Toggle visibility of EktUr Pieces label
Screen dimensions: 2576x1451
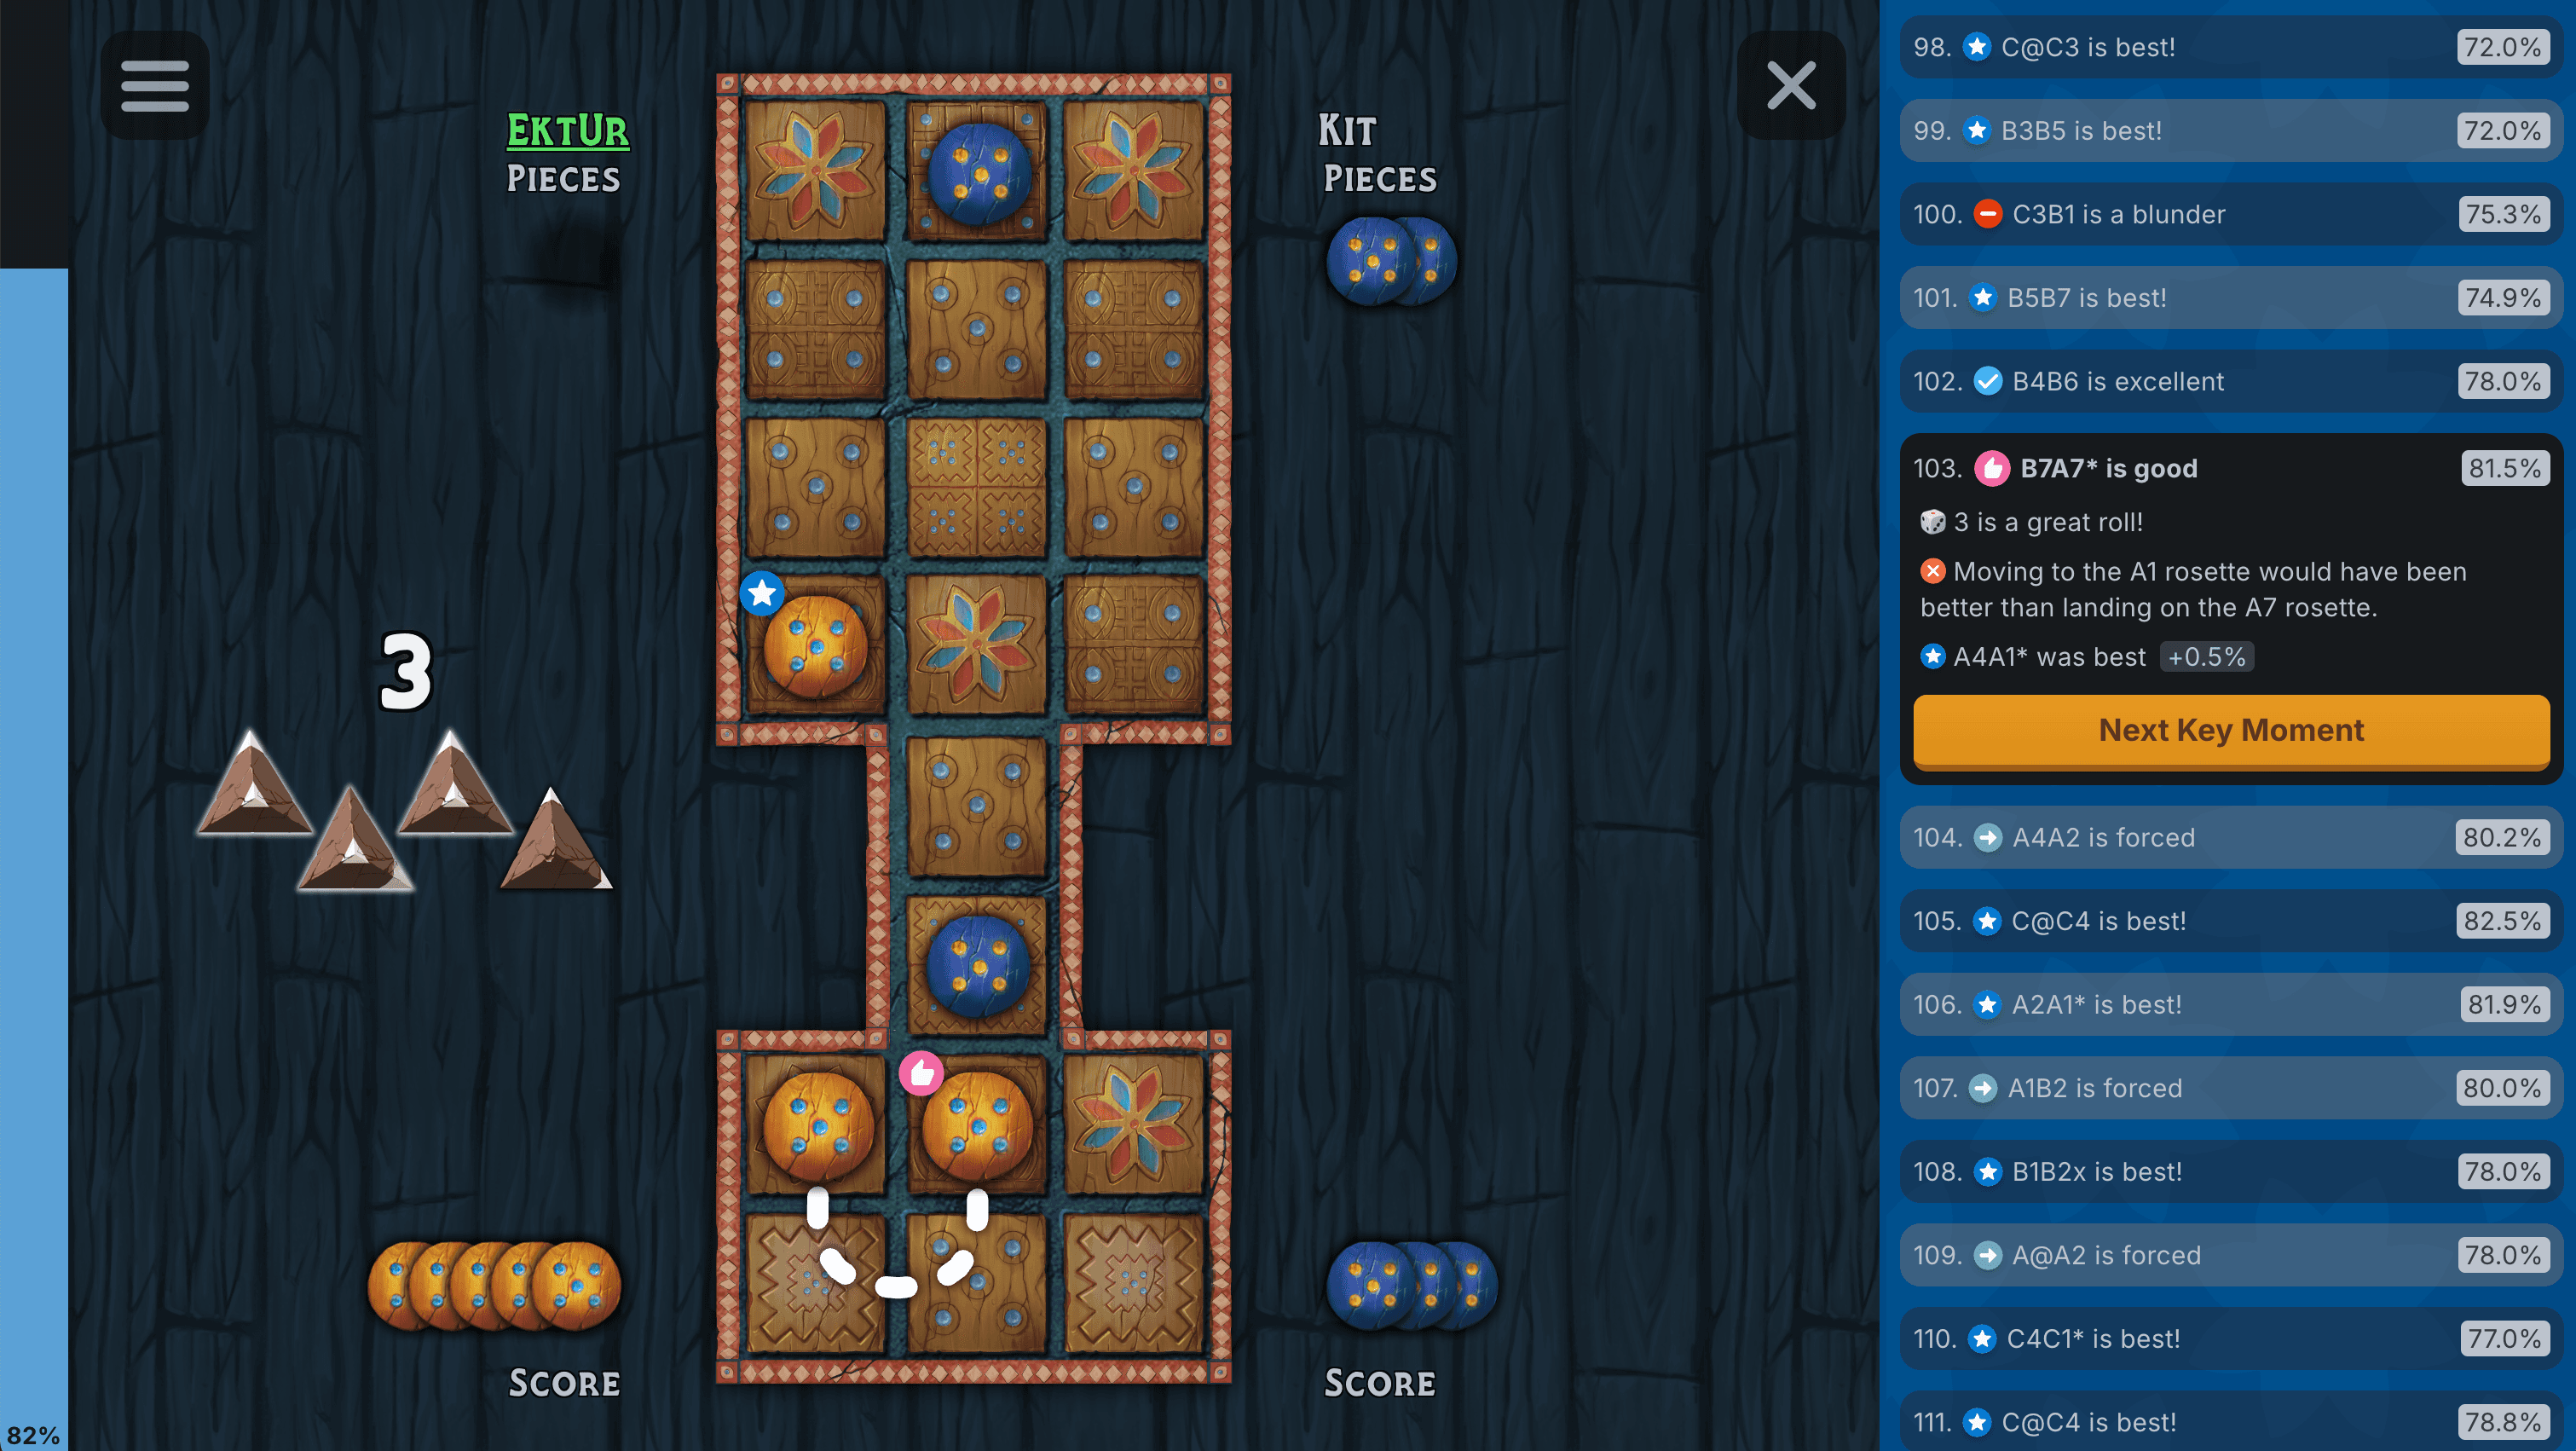pyautogui.click(x=564, y=156)
